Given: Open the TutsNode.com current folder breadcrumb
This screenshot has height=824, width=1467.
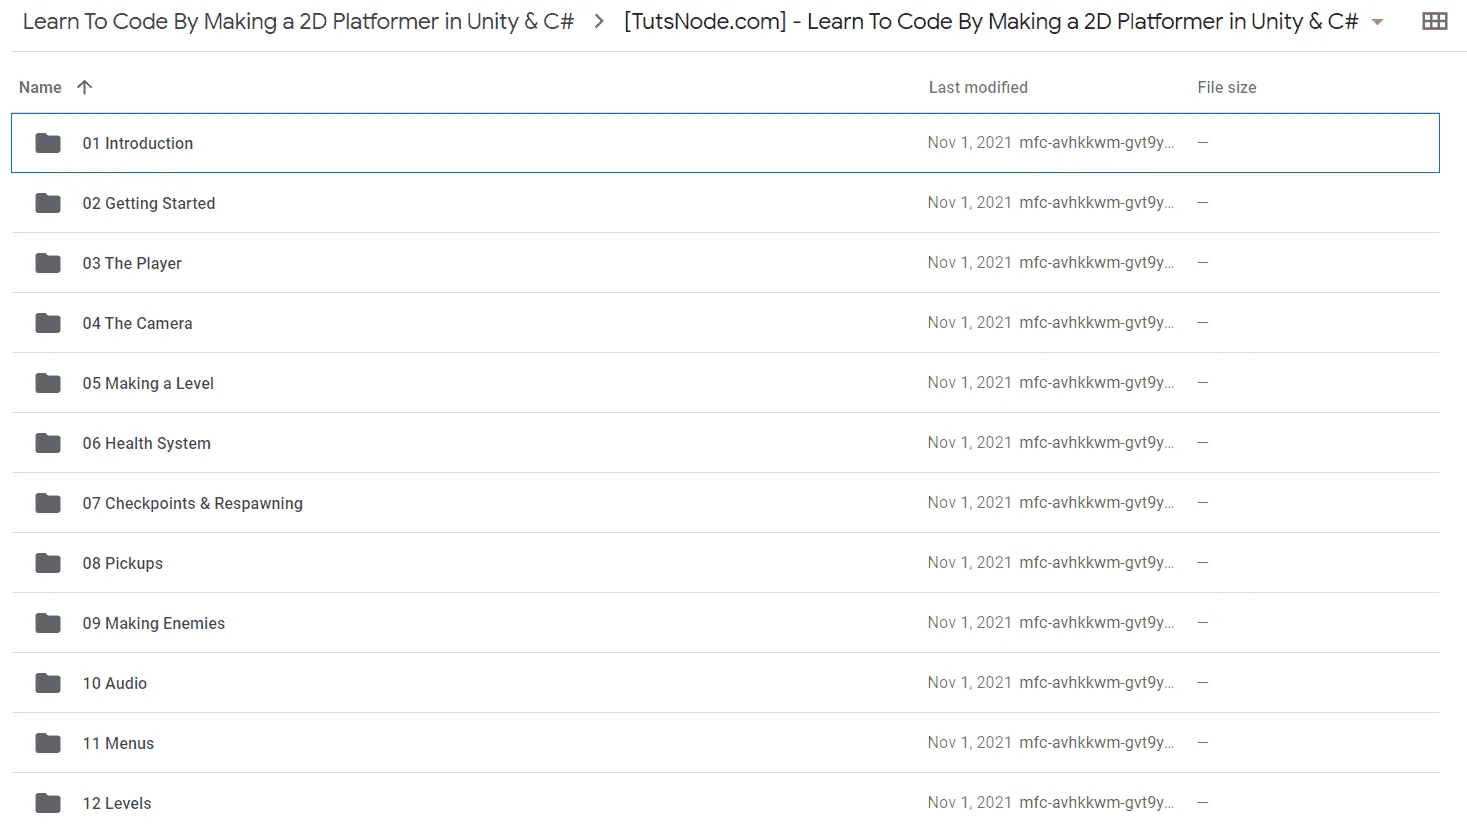Looking at the screenshot, I should [x=991, y=21].
